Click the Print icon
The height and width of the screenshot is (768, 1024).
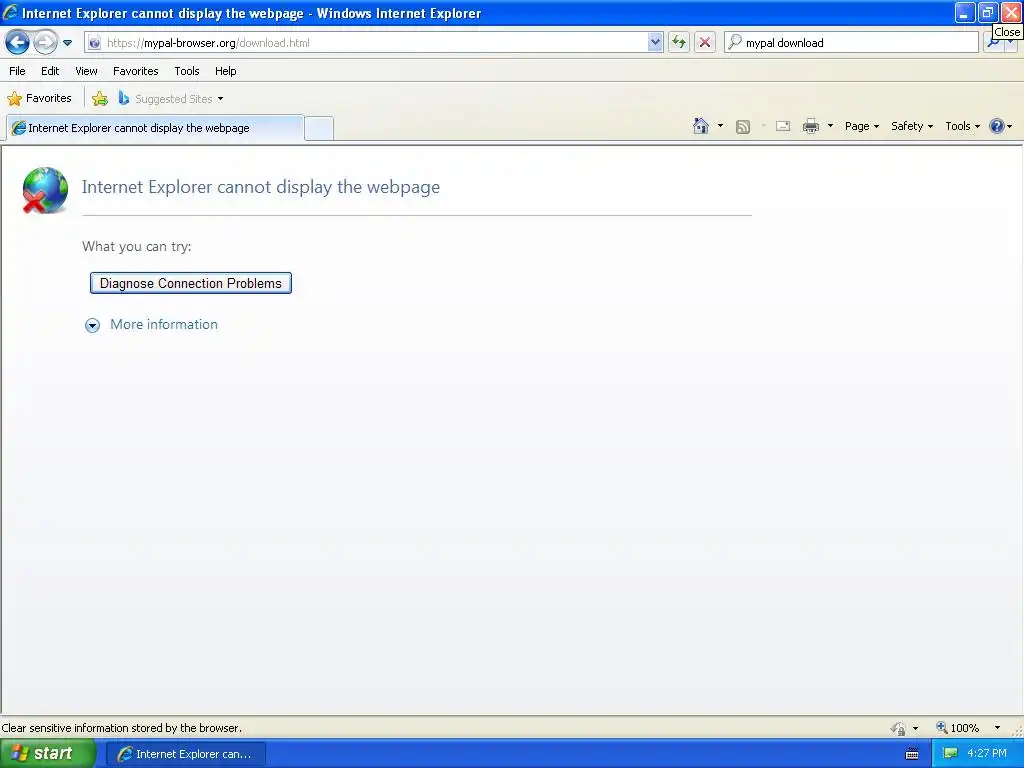(811, 126)
